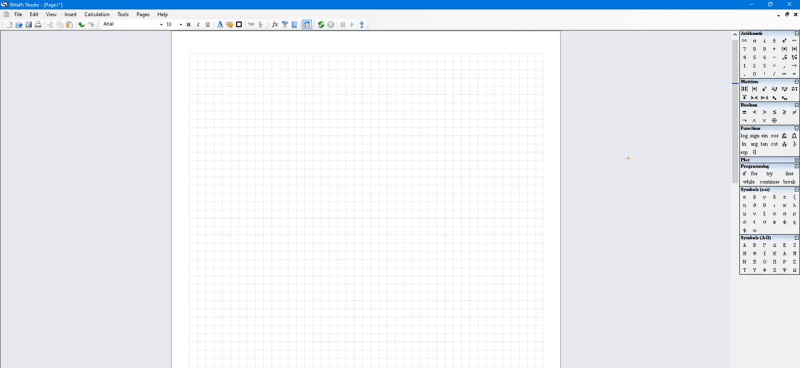This screenshot has width=800, height=368.
Task: Insert the sin function
Action: click(764, 136)
